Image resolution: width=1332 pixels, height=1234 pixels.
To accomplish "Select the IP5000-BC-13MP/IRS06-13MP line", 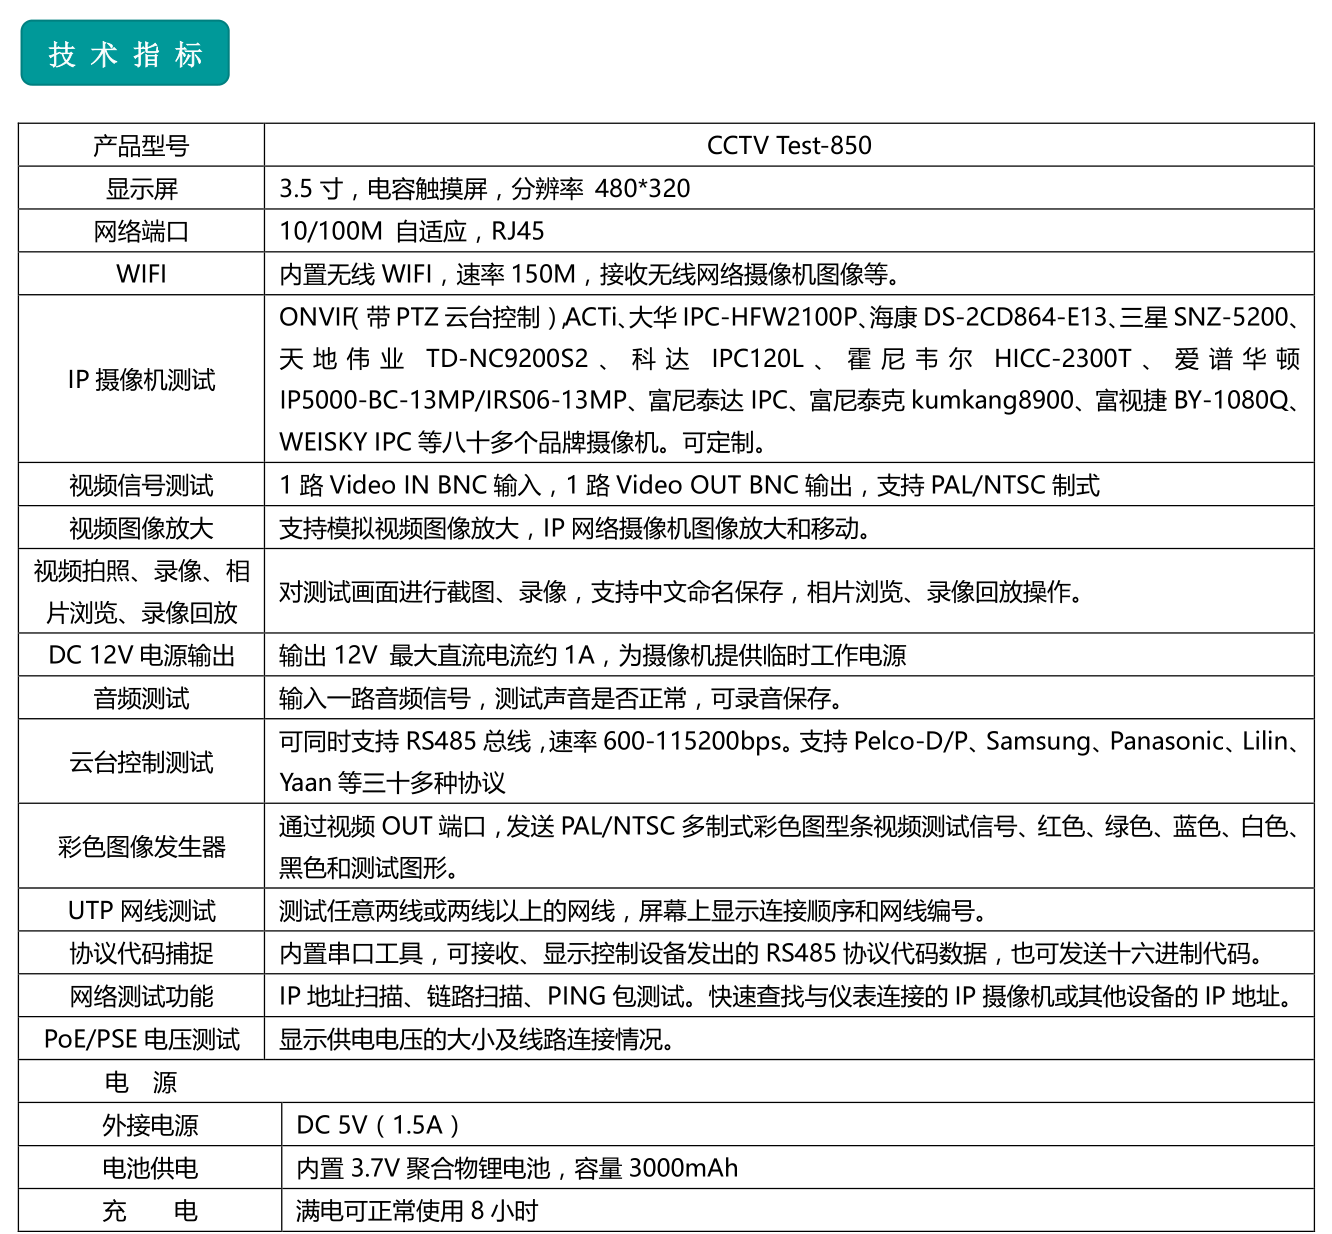I will tap(790, 401).
